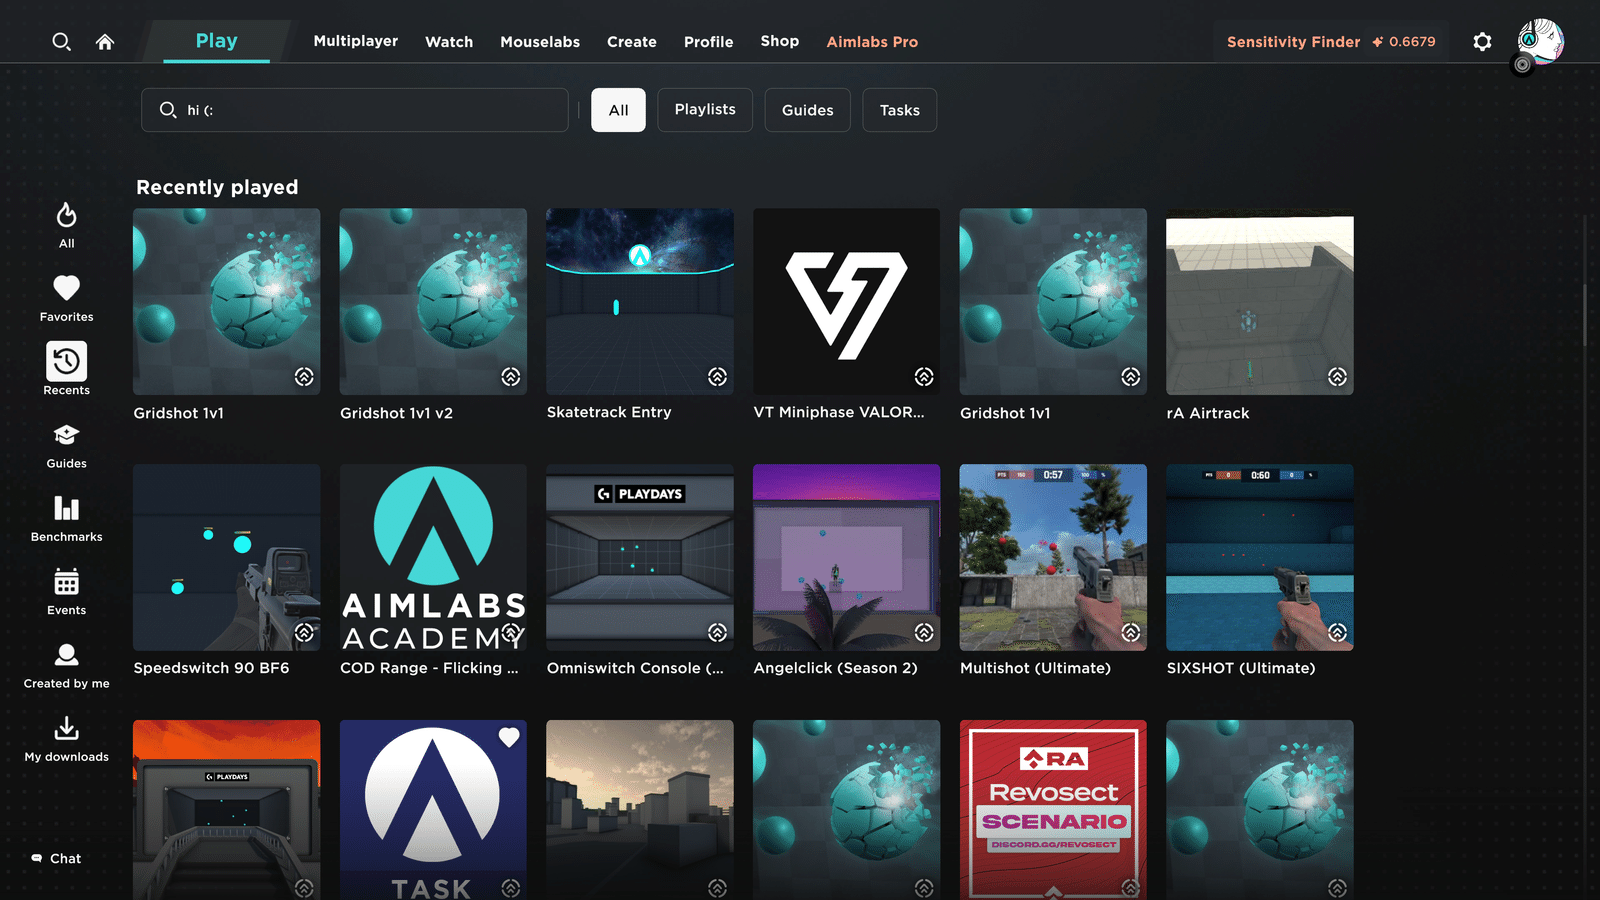The width and height of the screenshot is (1600, 900).
Task: Open Benchmarks in the sidebar
Action: pos(66,518)
